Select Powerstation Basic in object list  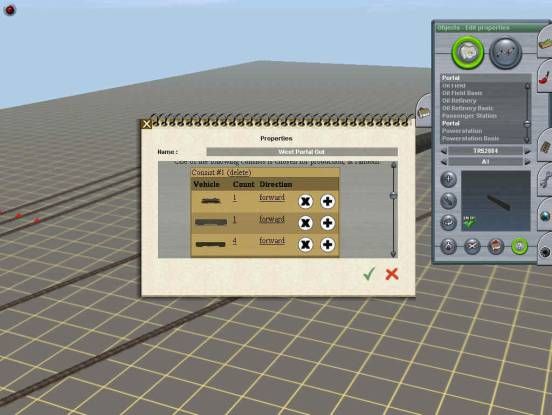click(470, 138)
